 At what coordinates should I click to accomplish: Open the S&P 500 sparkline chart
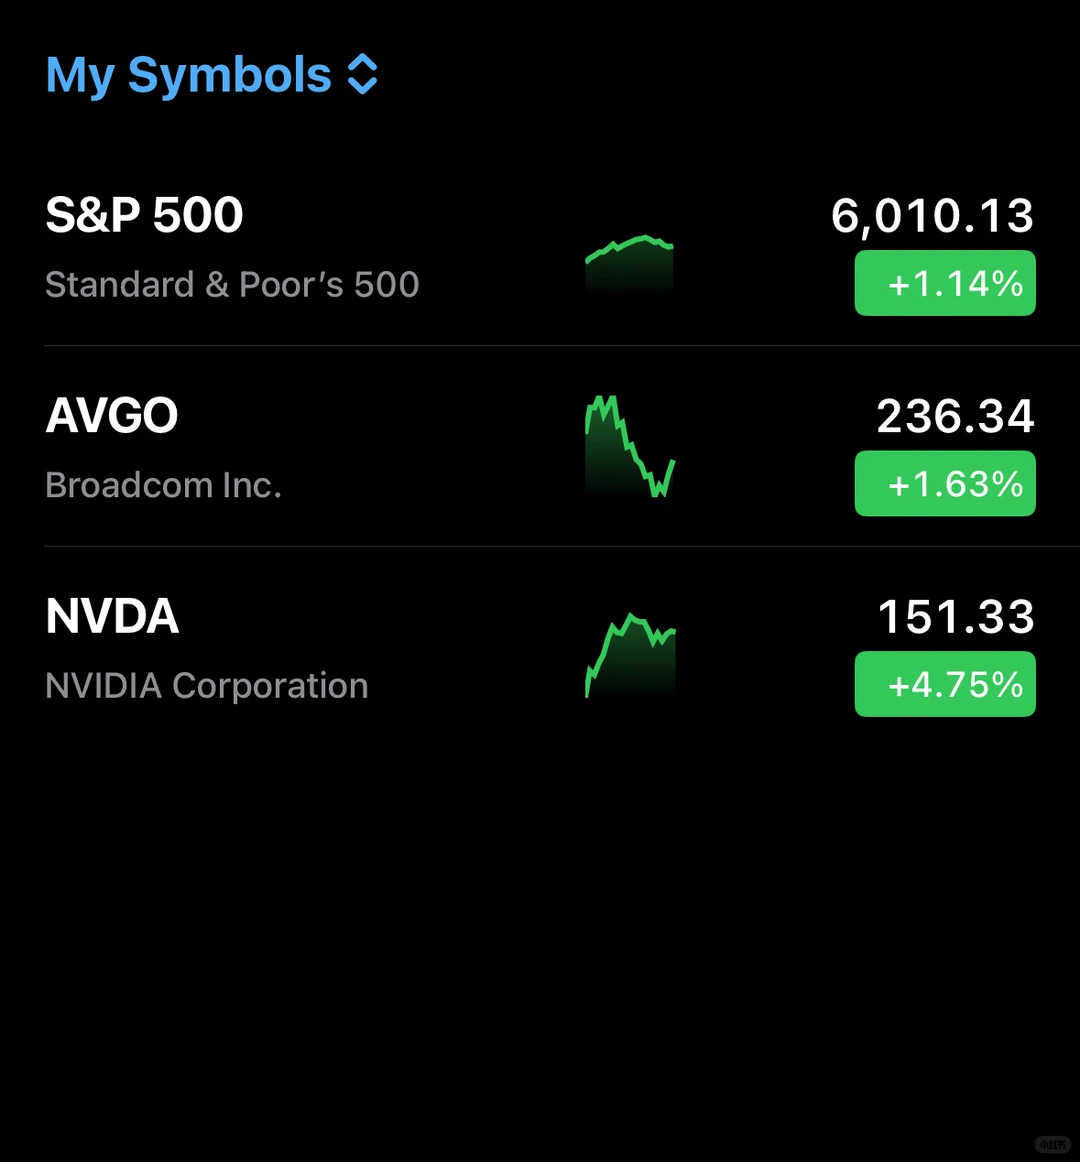point(629,265)
